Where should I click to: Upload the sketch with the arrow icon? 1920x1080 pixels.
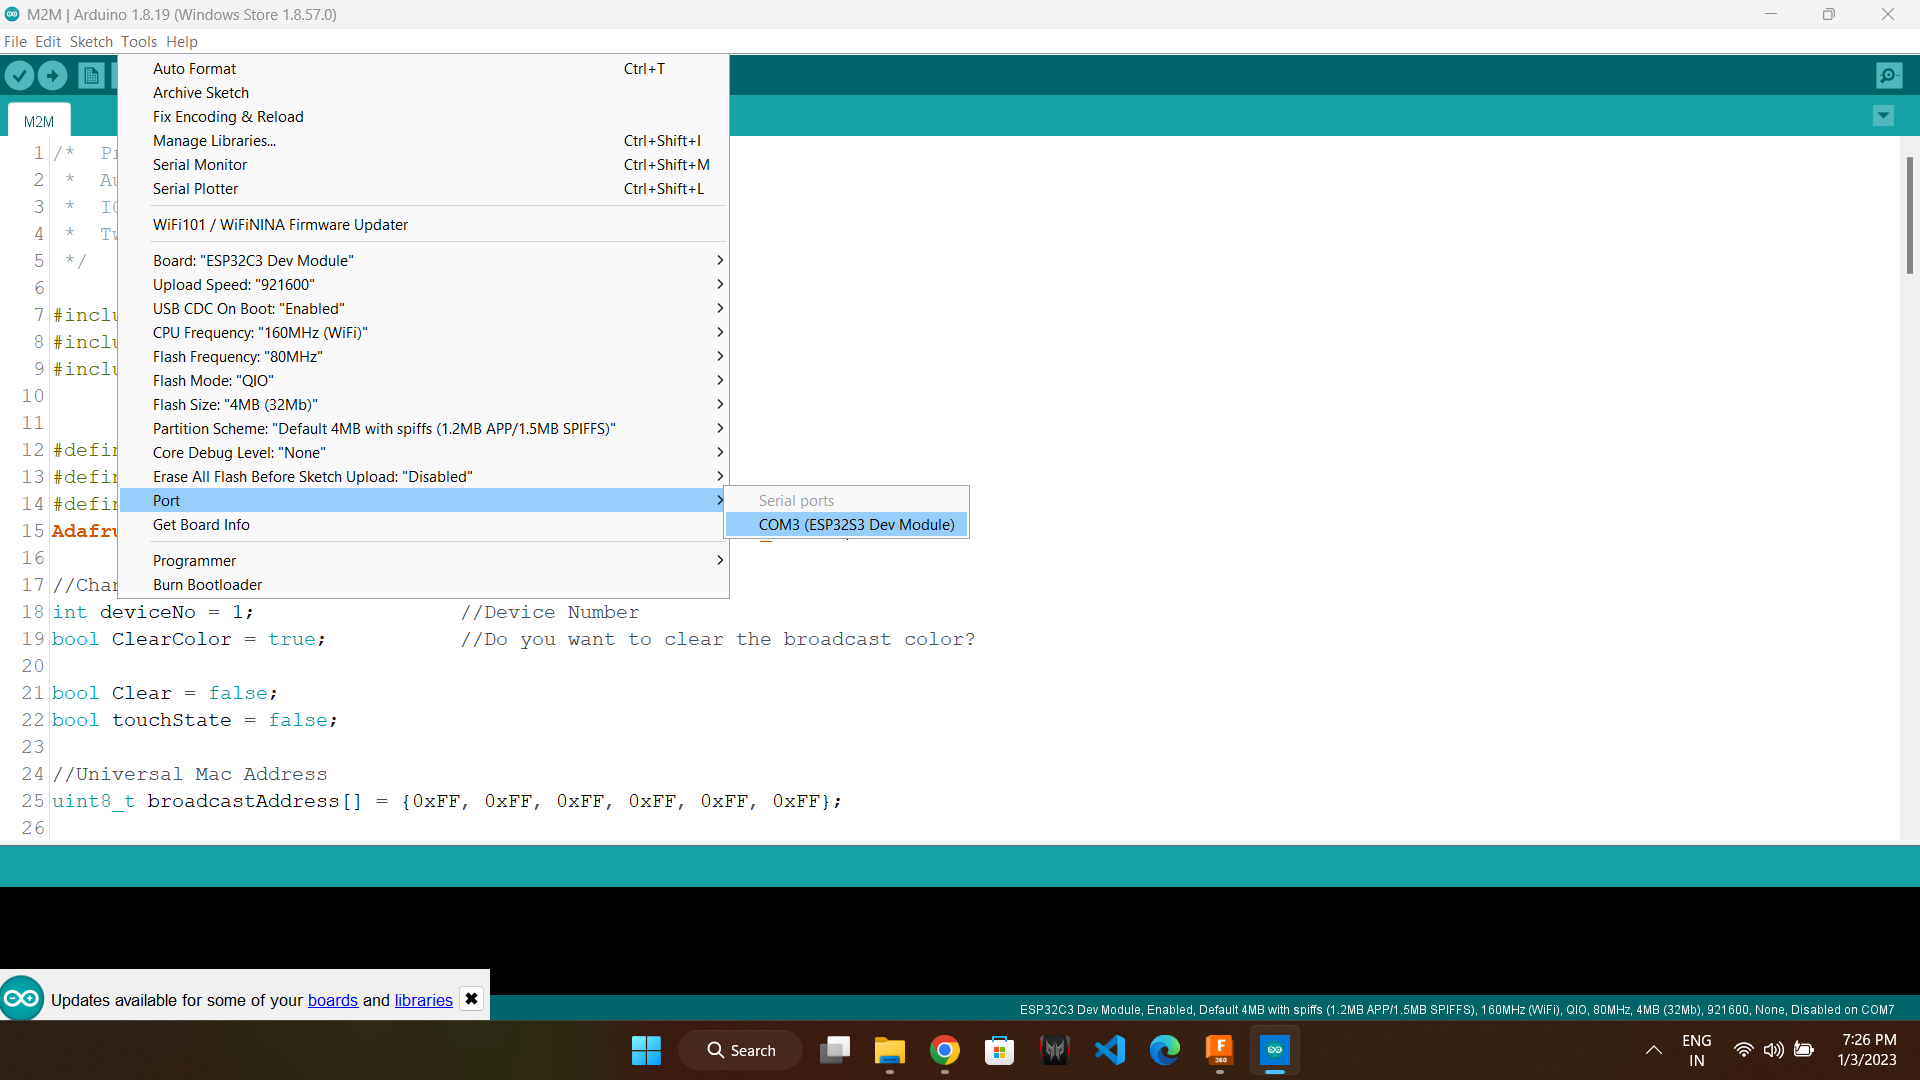click(x=52, y=75)
